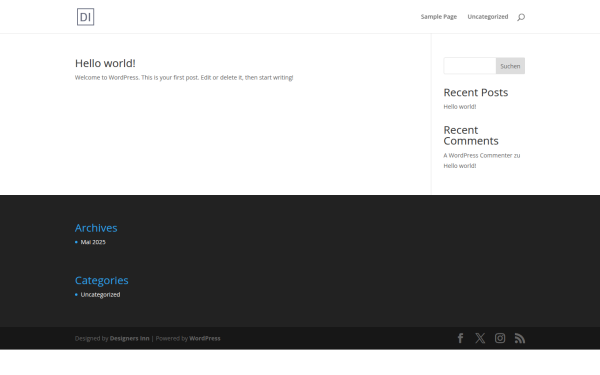This screenshot has width=600, height=375.
Task: Open the X (Twitter) footer icon
Action: [480, 338]
